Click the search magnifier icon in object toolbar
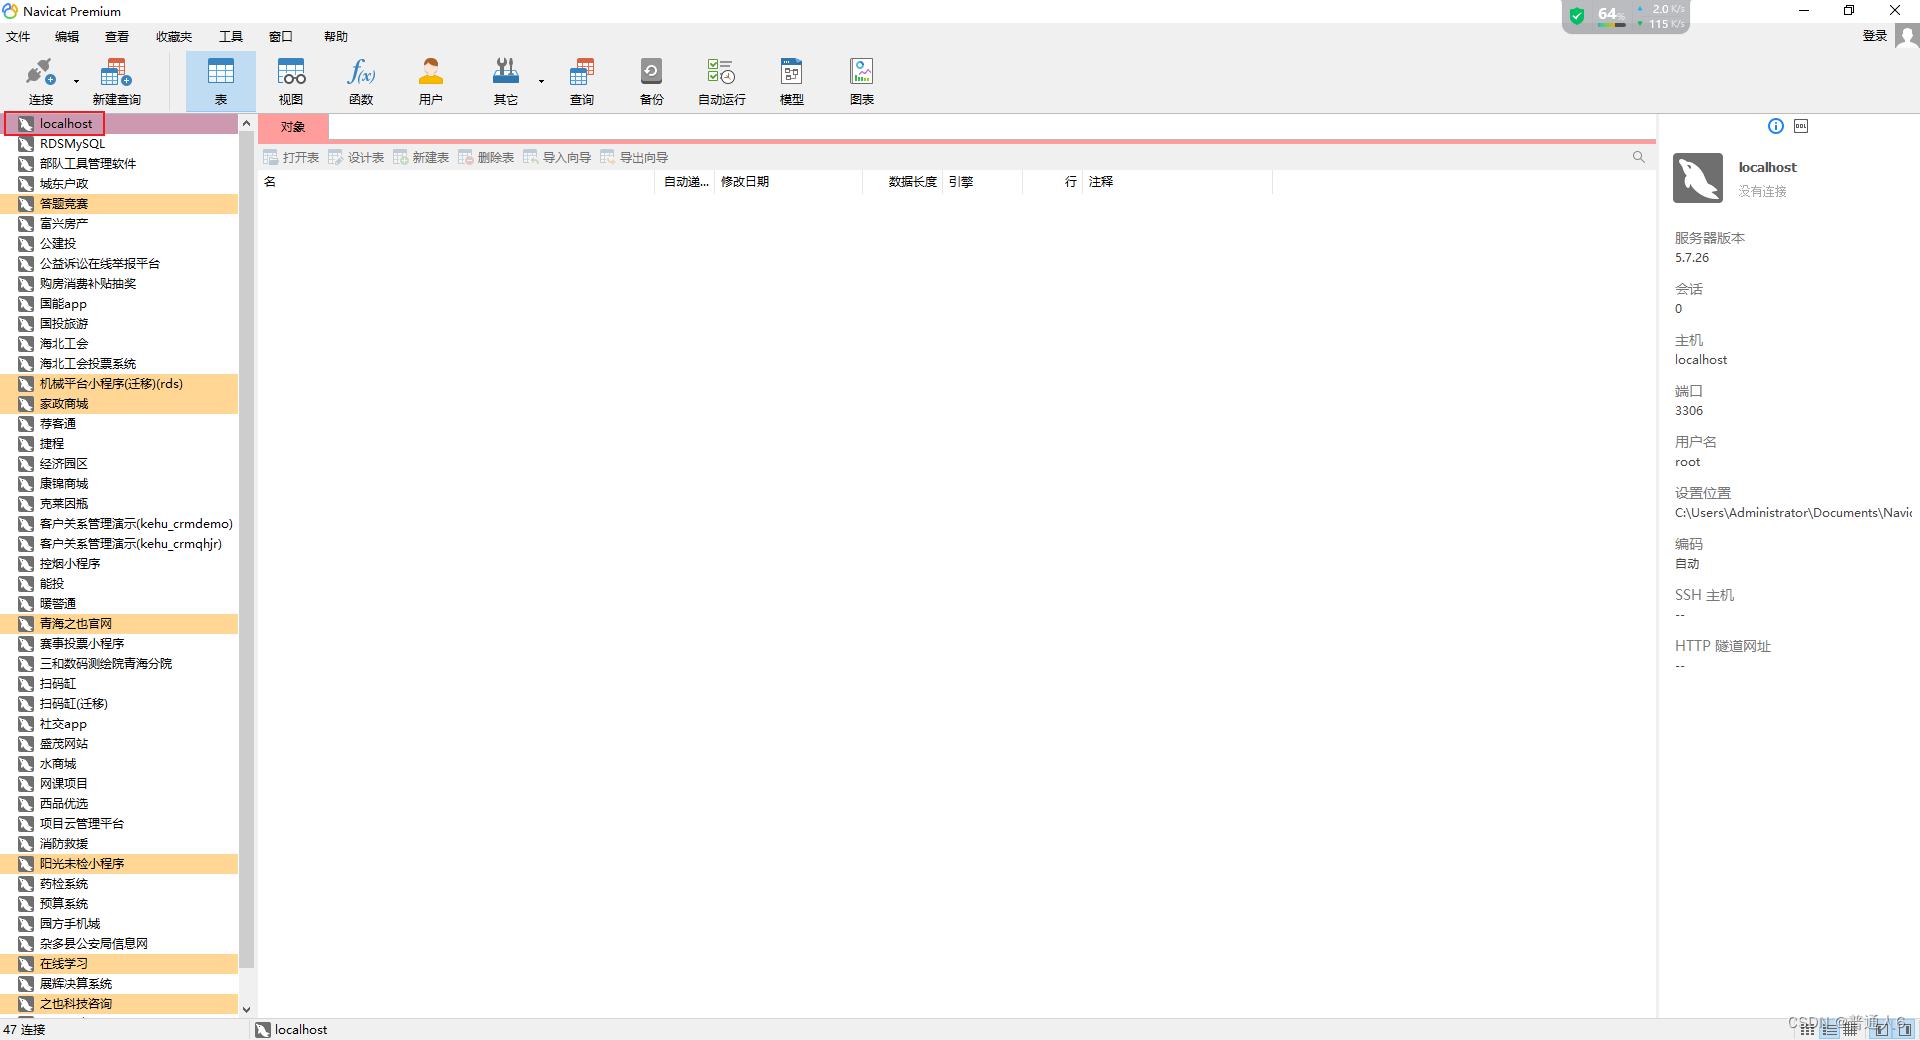The height and width of the screenshot is (1040, 1920). (x=1639, y=157)
